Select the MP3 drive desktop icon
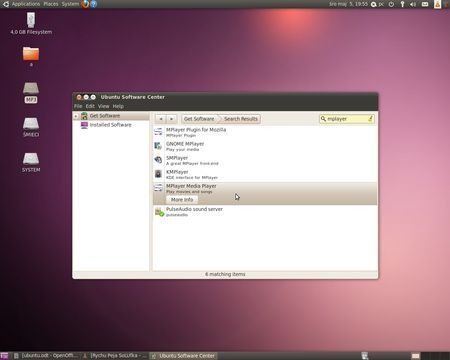 coord(31,93)
